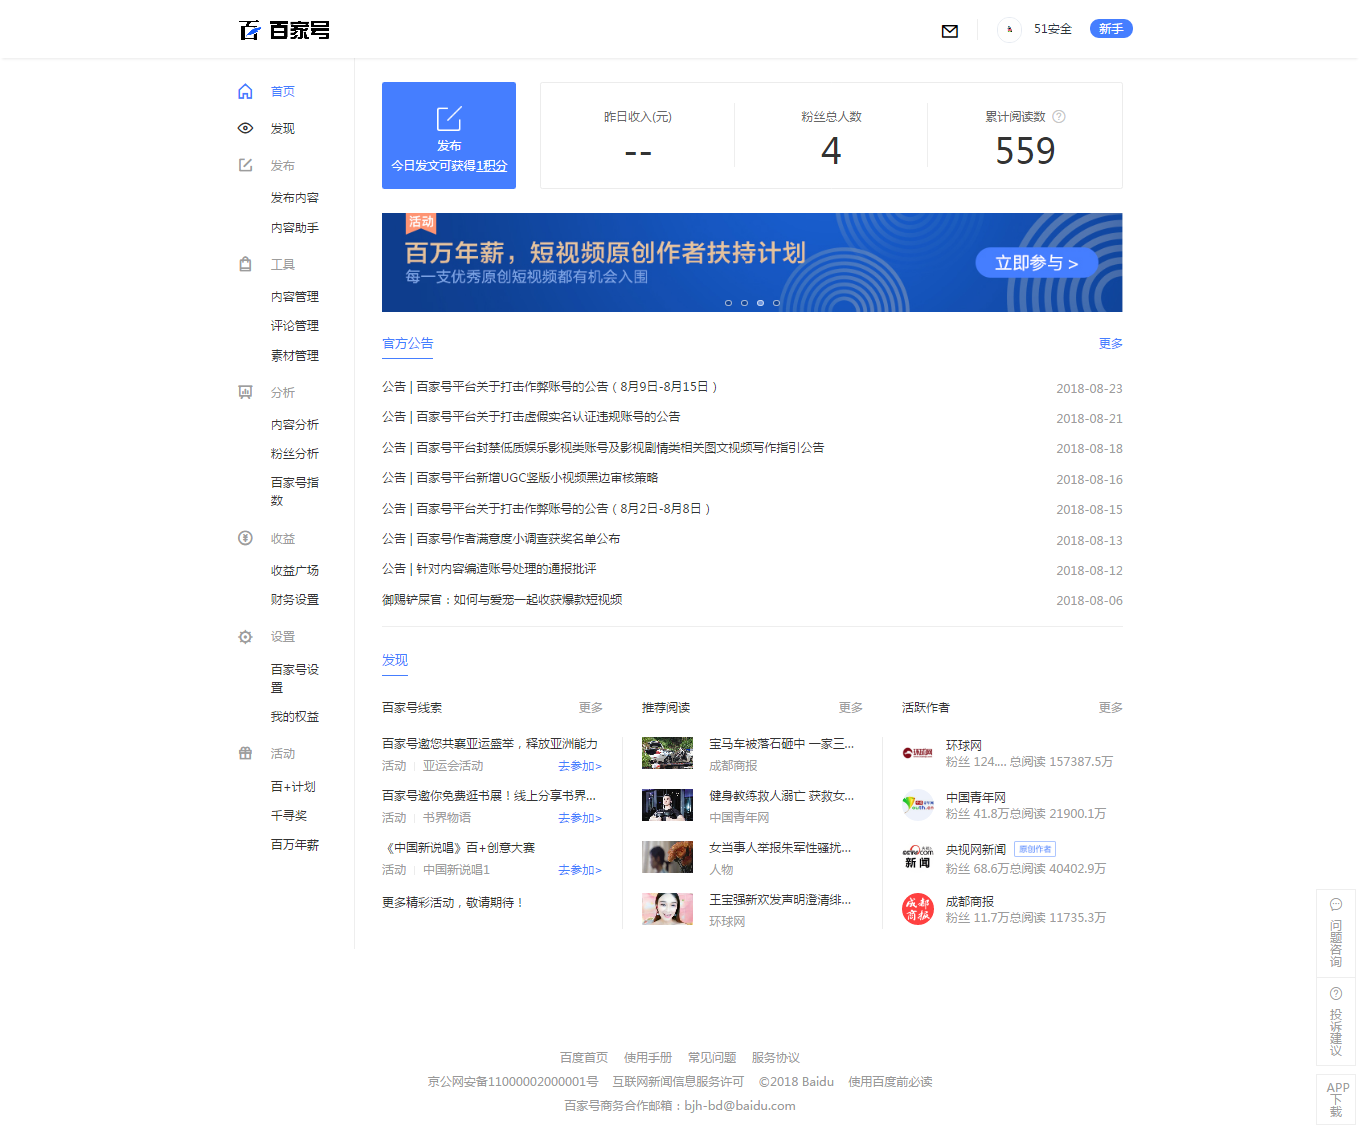Click the yen coin icon beside 收益

(245, 538)
